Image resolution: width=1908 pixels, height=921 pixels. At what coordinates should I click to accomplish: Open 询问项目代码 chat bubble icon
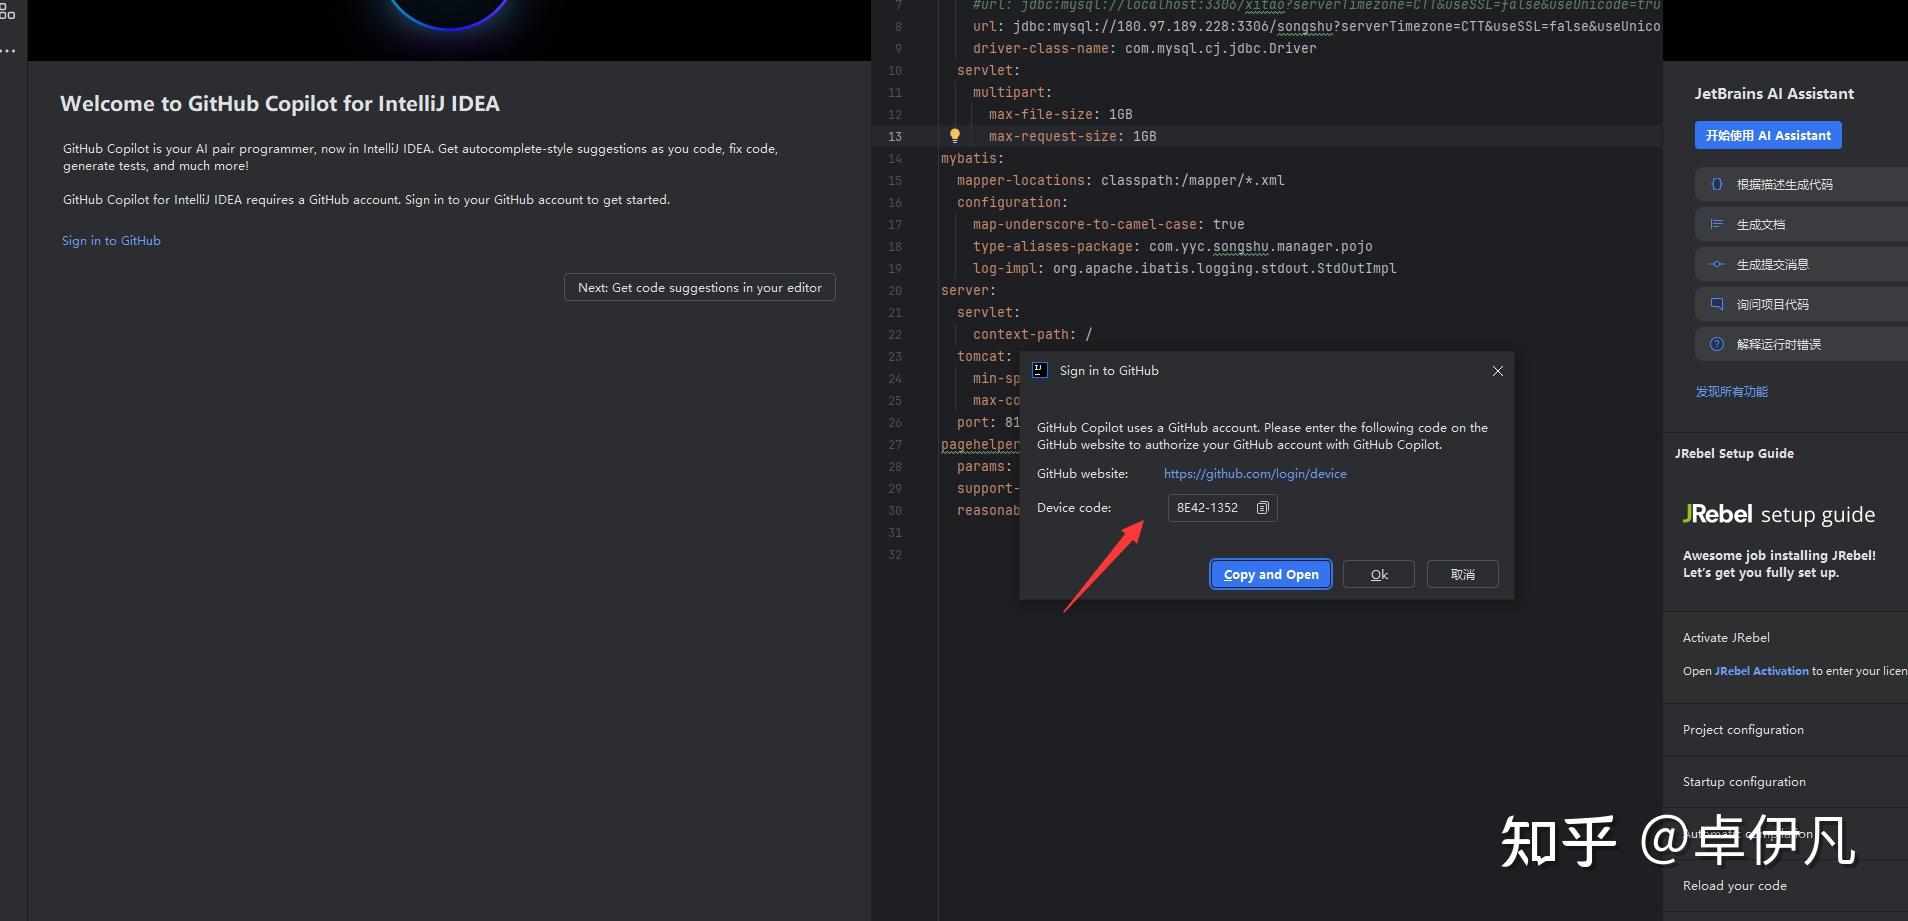1717,304
